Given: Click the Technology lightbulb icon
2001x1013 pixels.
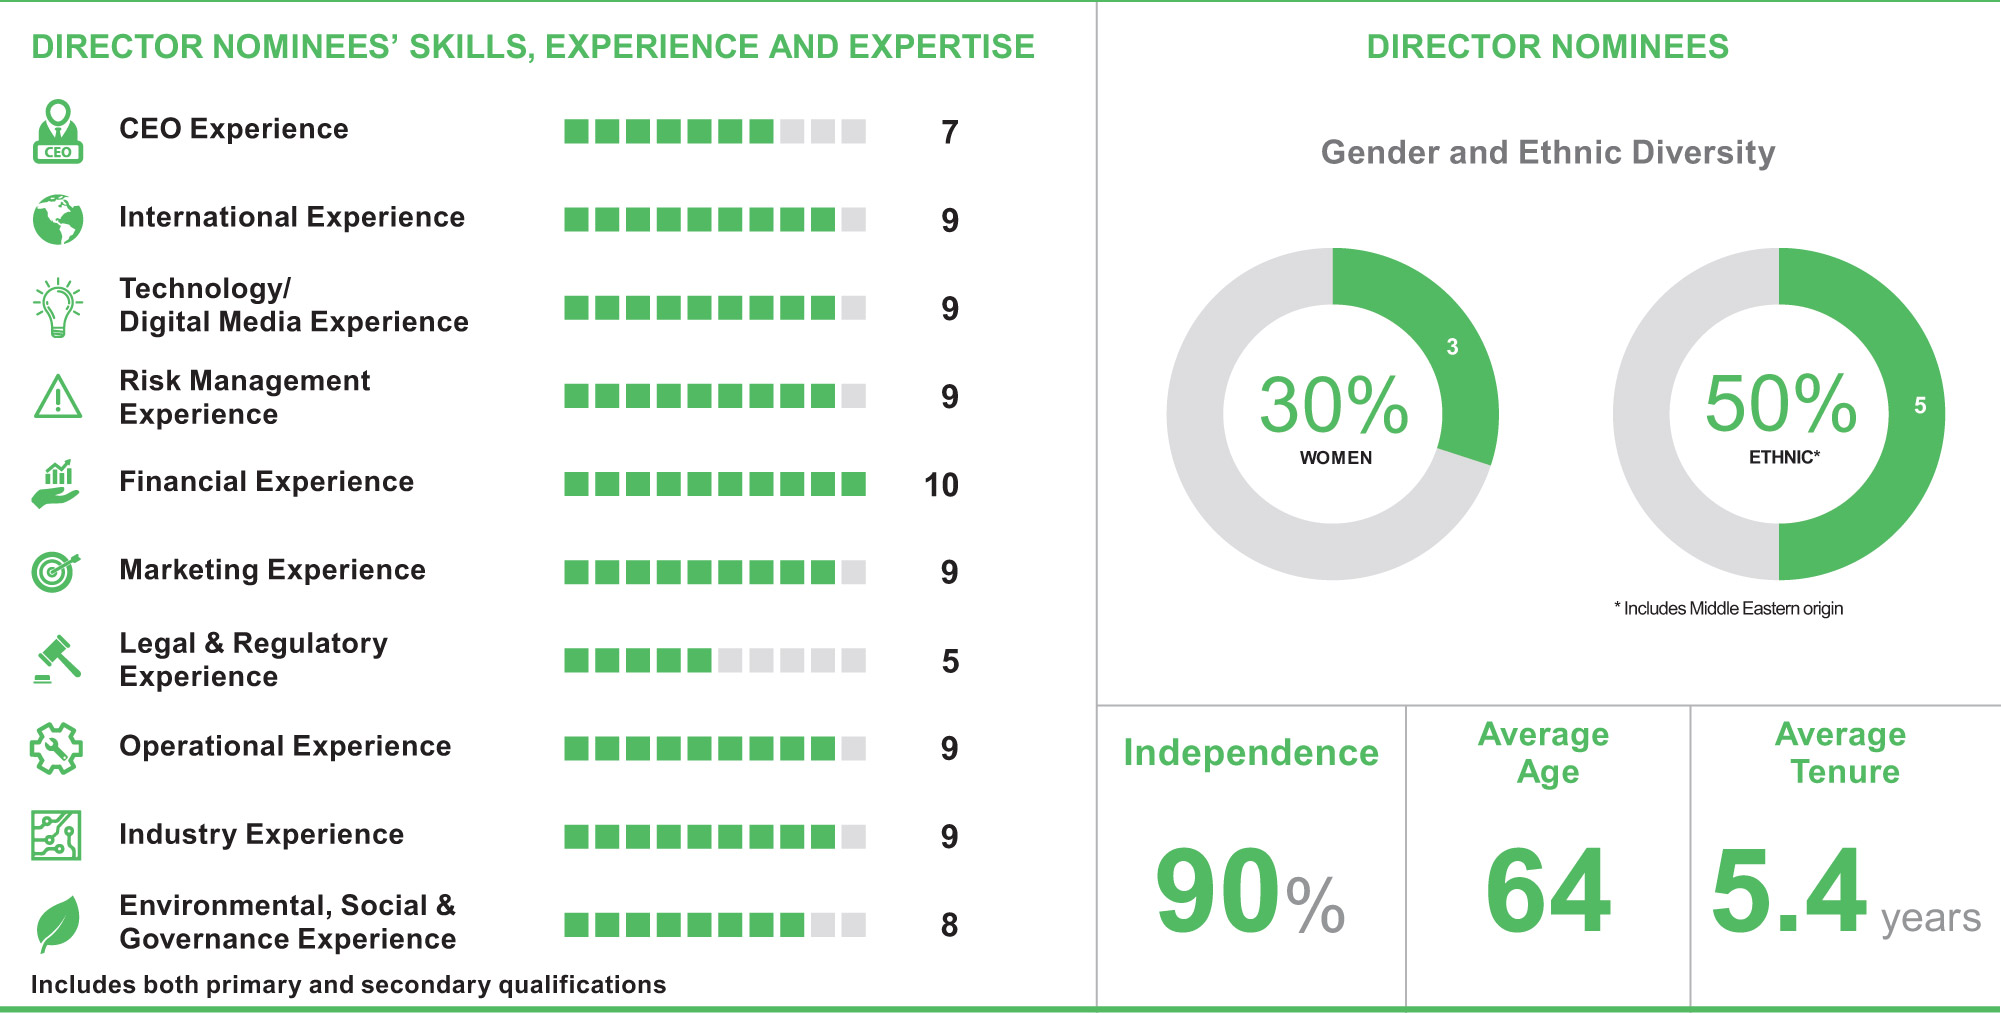Looking at the screenshot, I should click(x=58, y=307).
